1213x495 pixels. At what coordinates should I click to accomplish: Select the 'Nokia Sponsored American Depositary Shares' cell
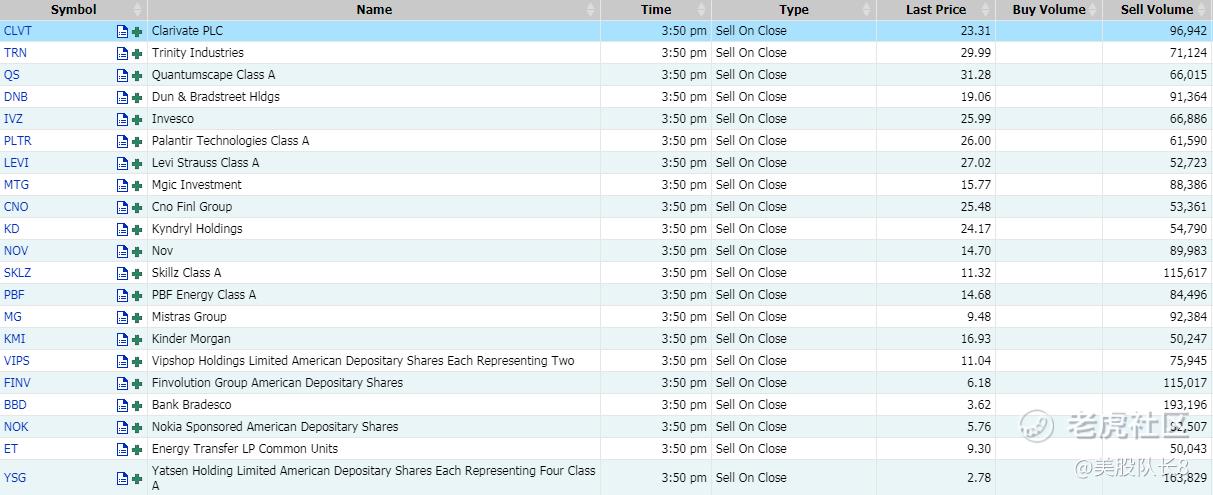(374, 427)
